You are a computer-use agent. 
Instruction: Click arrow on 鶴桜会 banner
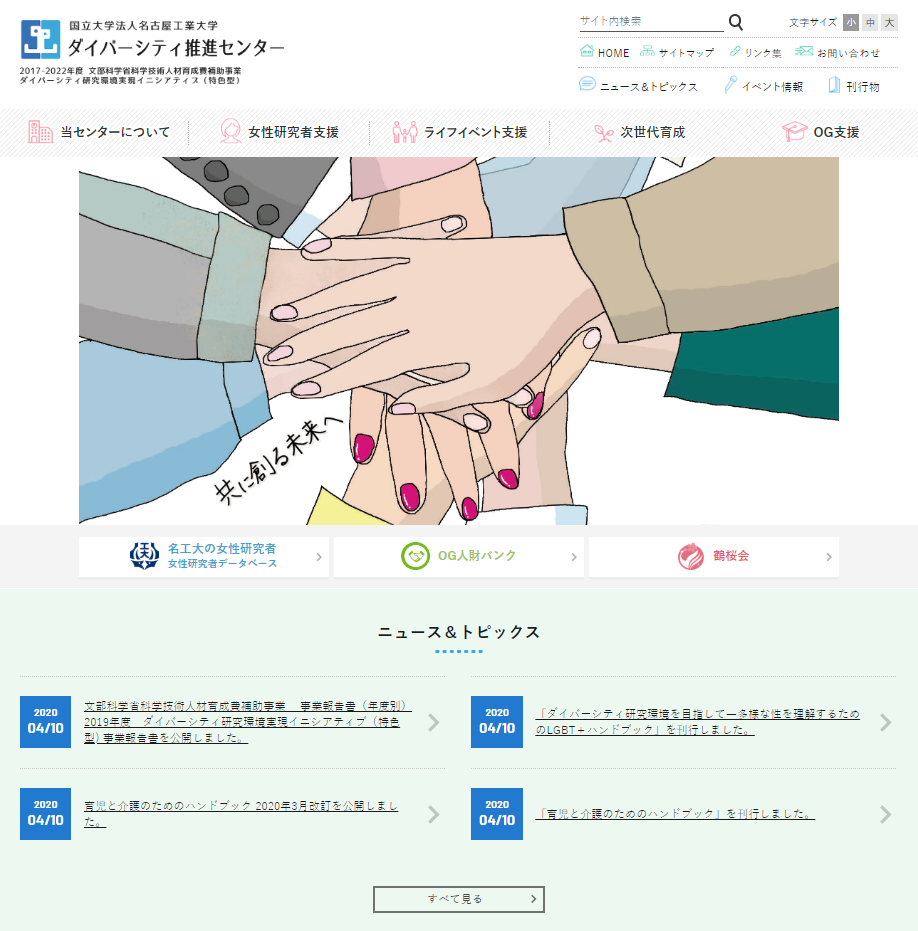point(829,557)
